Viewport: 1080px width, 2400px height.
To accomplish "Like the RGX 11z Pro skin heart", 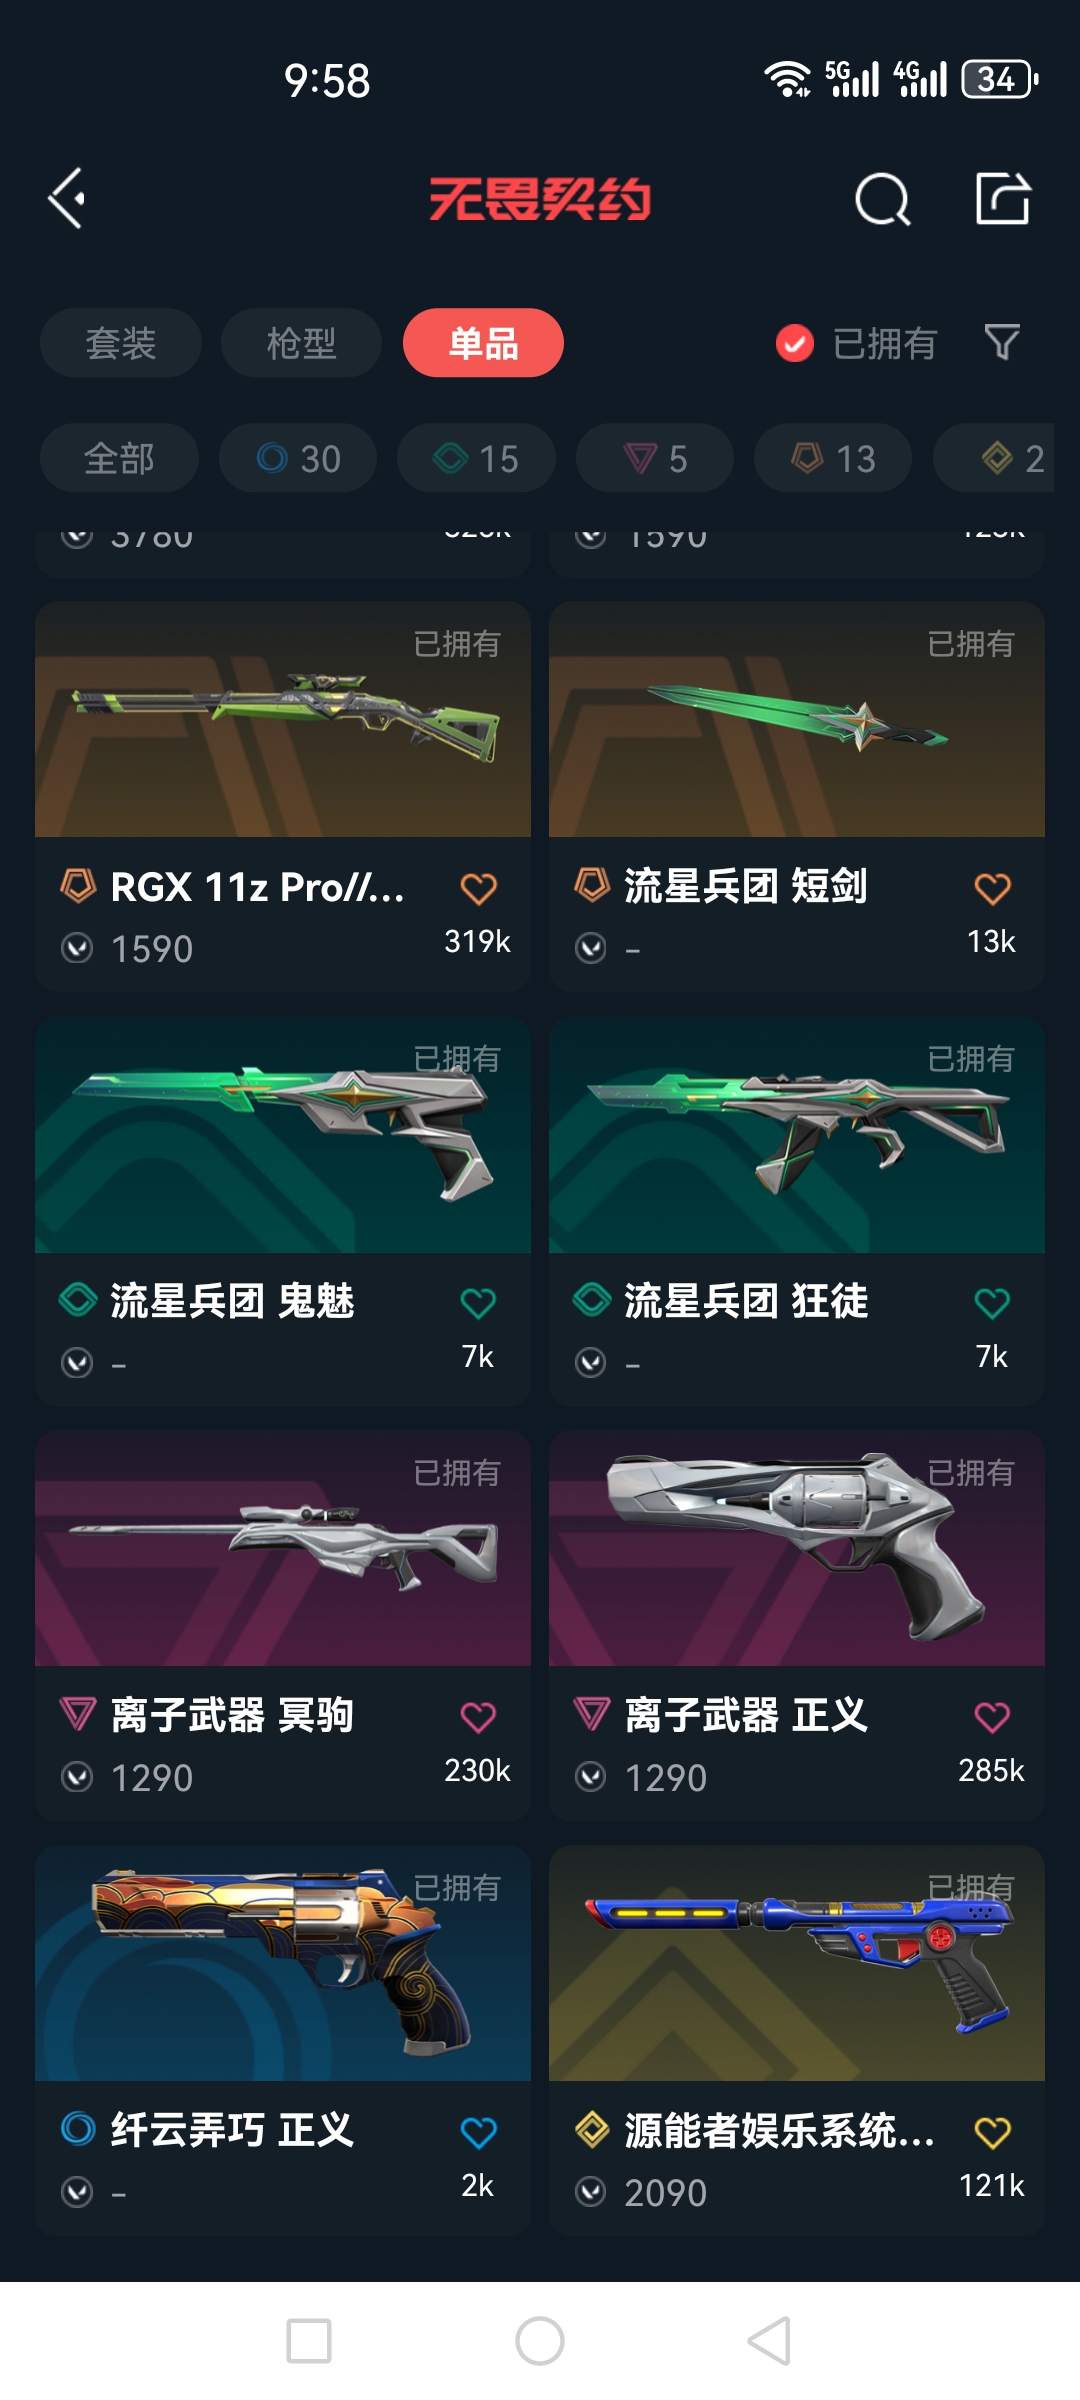I will click(x=478, y=888).
